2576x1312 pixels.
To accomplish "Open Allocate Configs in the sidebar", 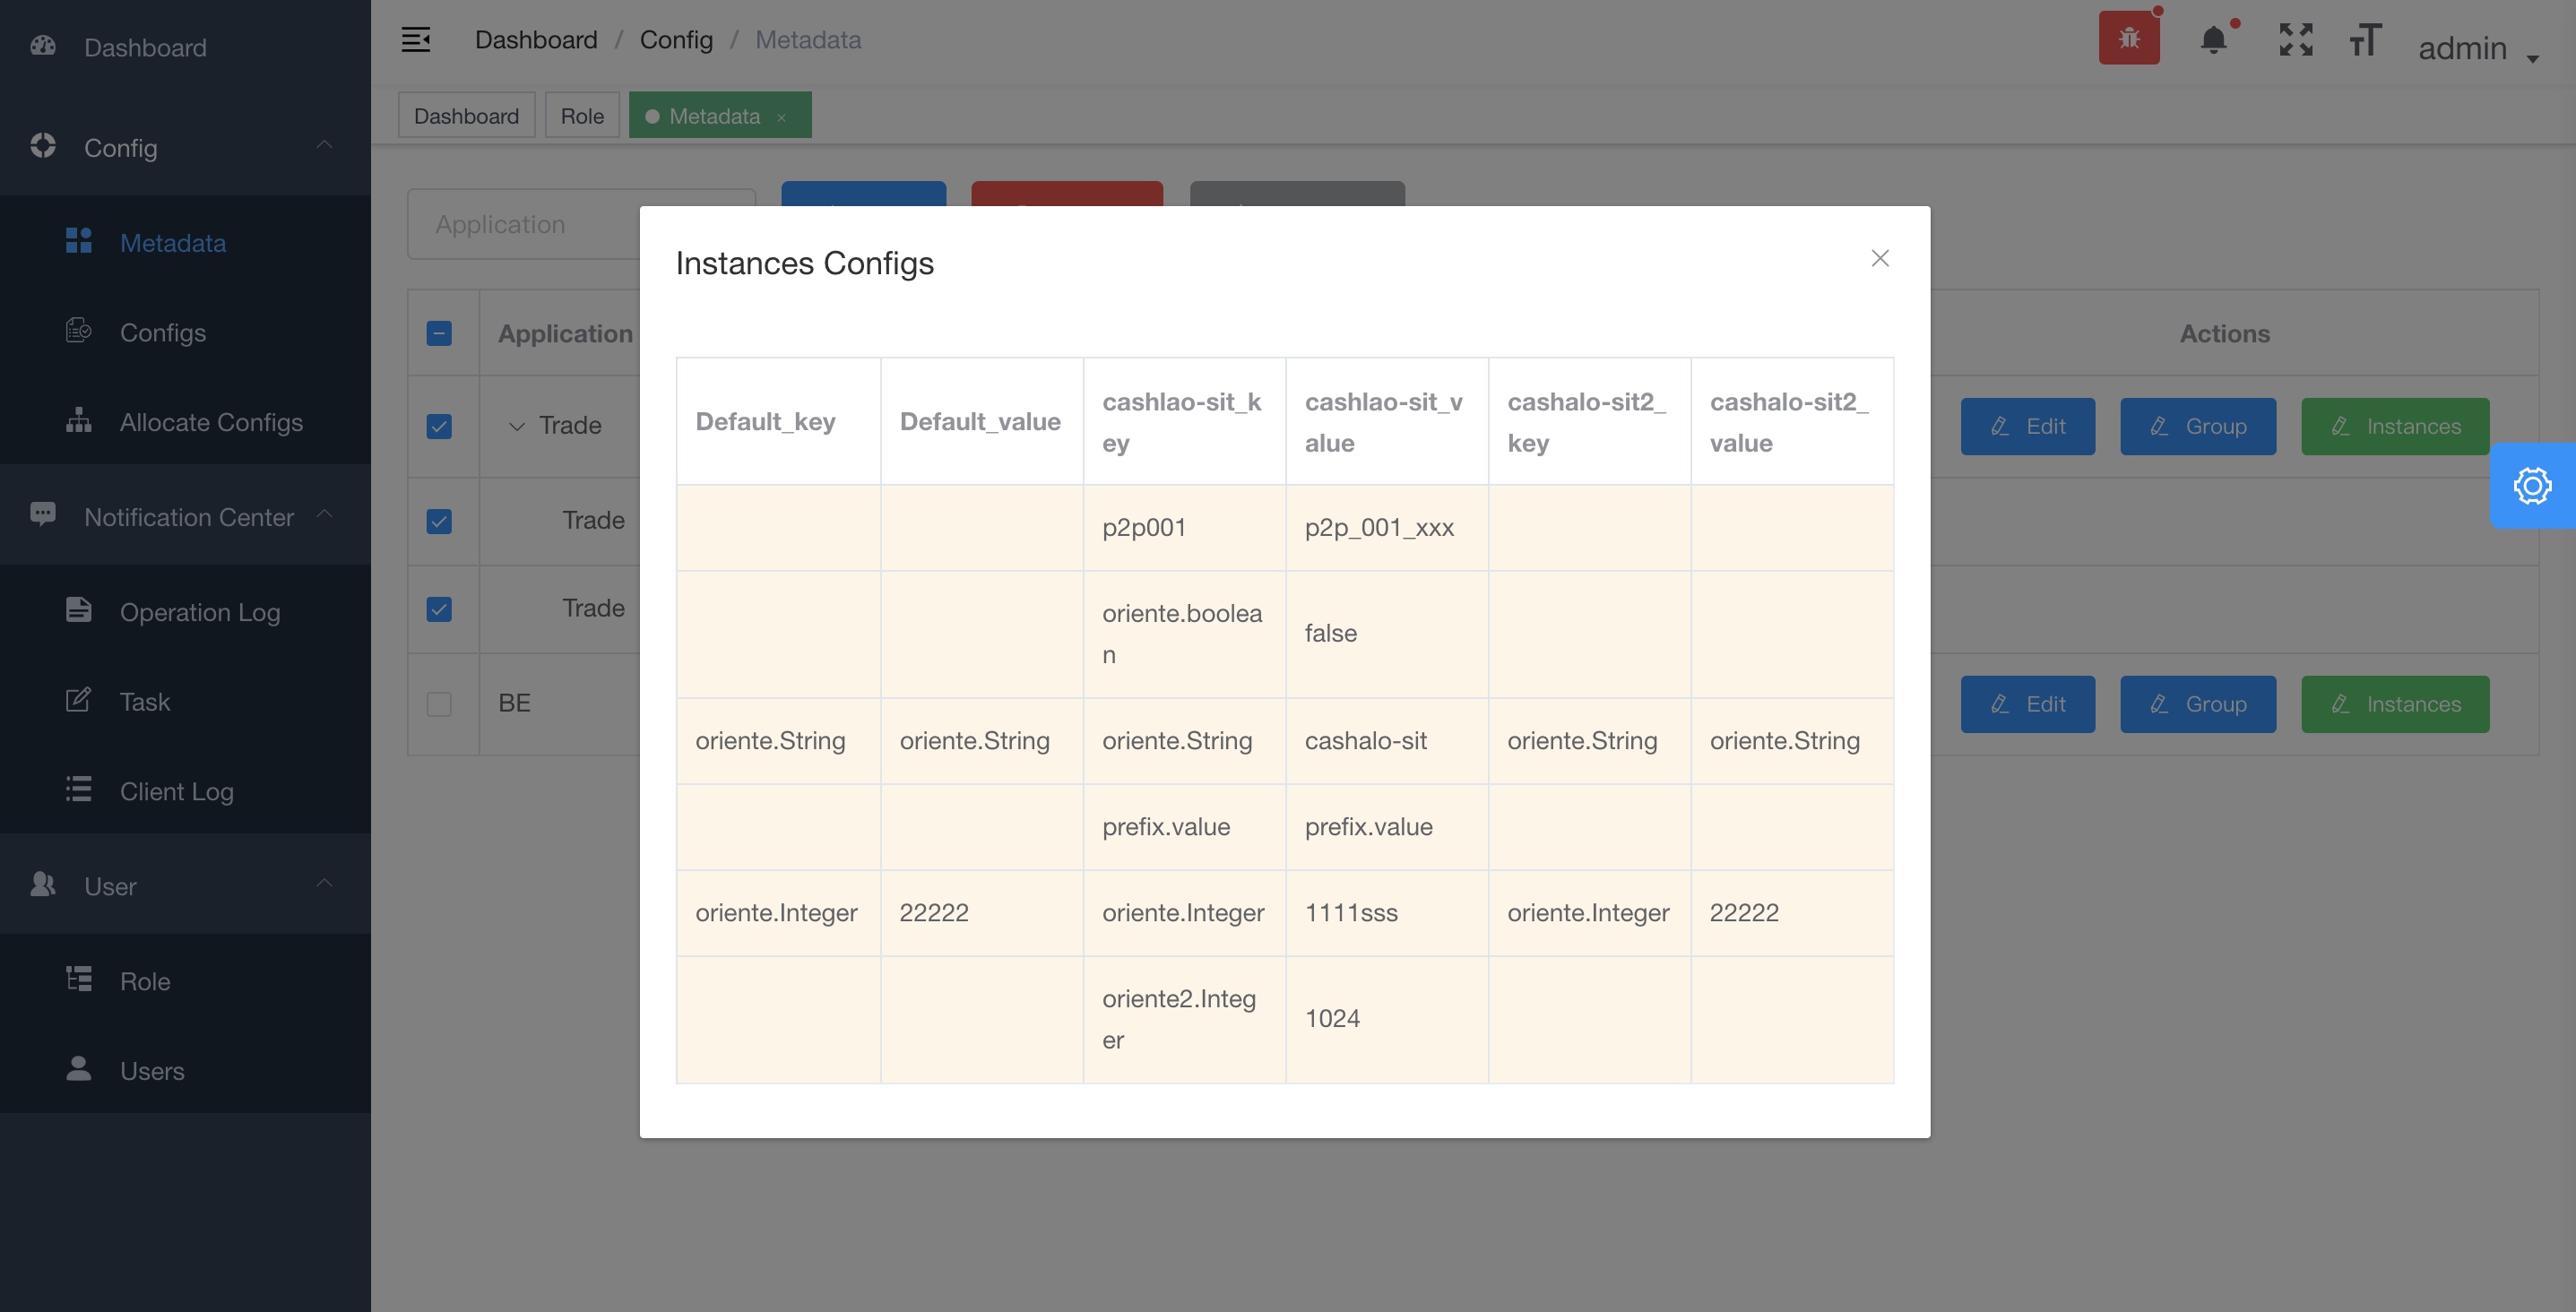I will 211,422.
